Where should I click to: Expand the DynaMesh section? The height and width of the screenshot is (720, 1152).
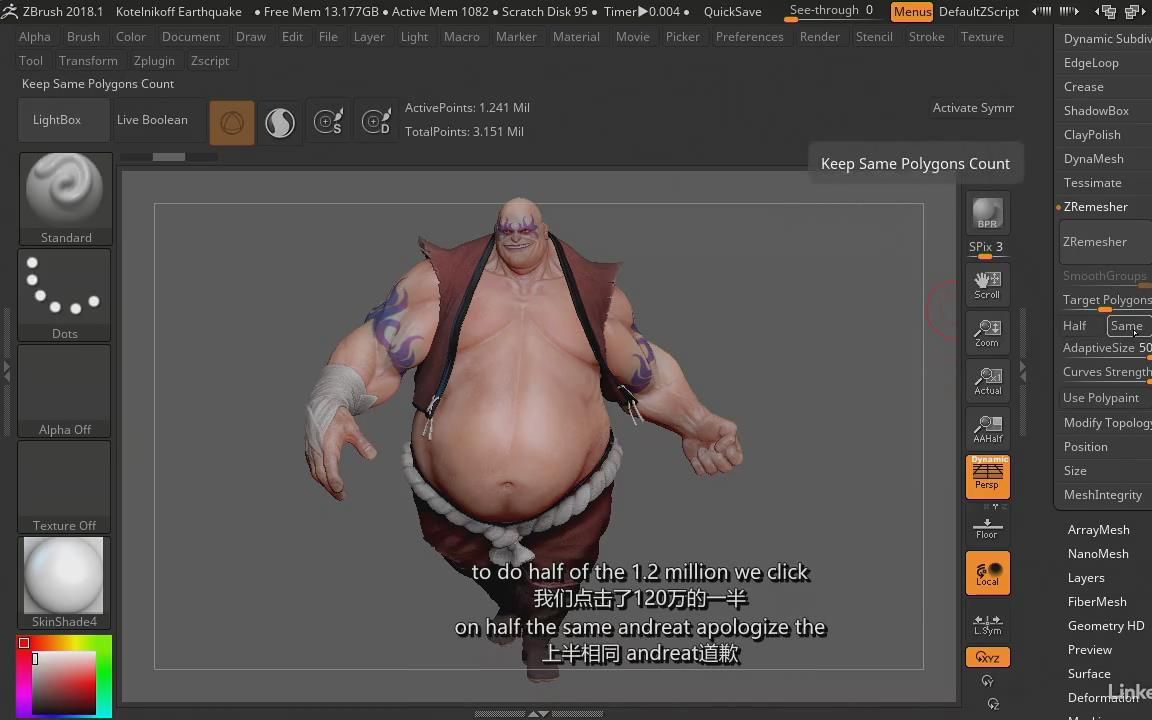pyautogui.click(x=1092, y=158)
